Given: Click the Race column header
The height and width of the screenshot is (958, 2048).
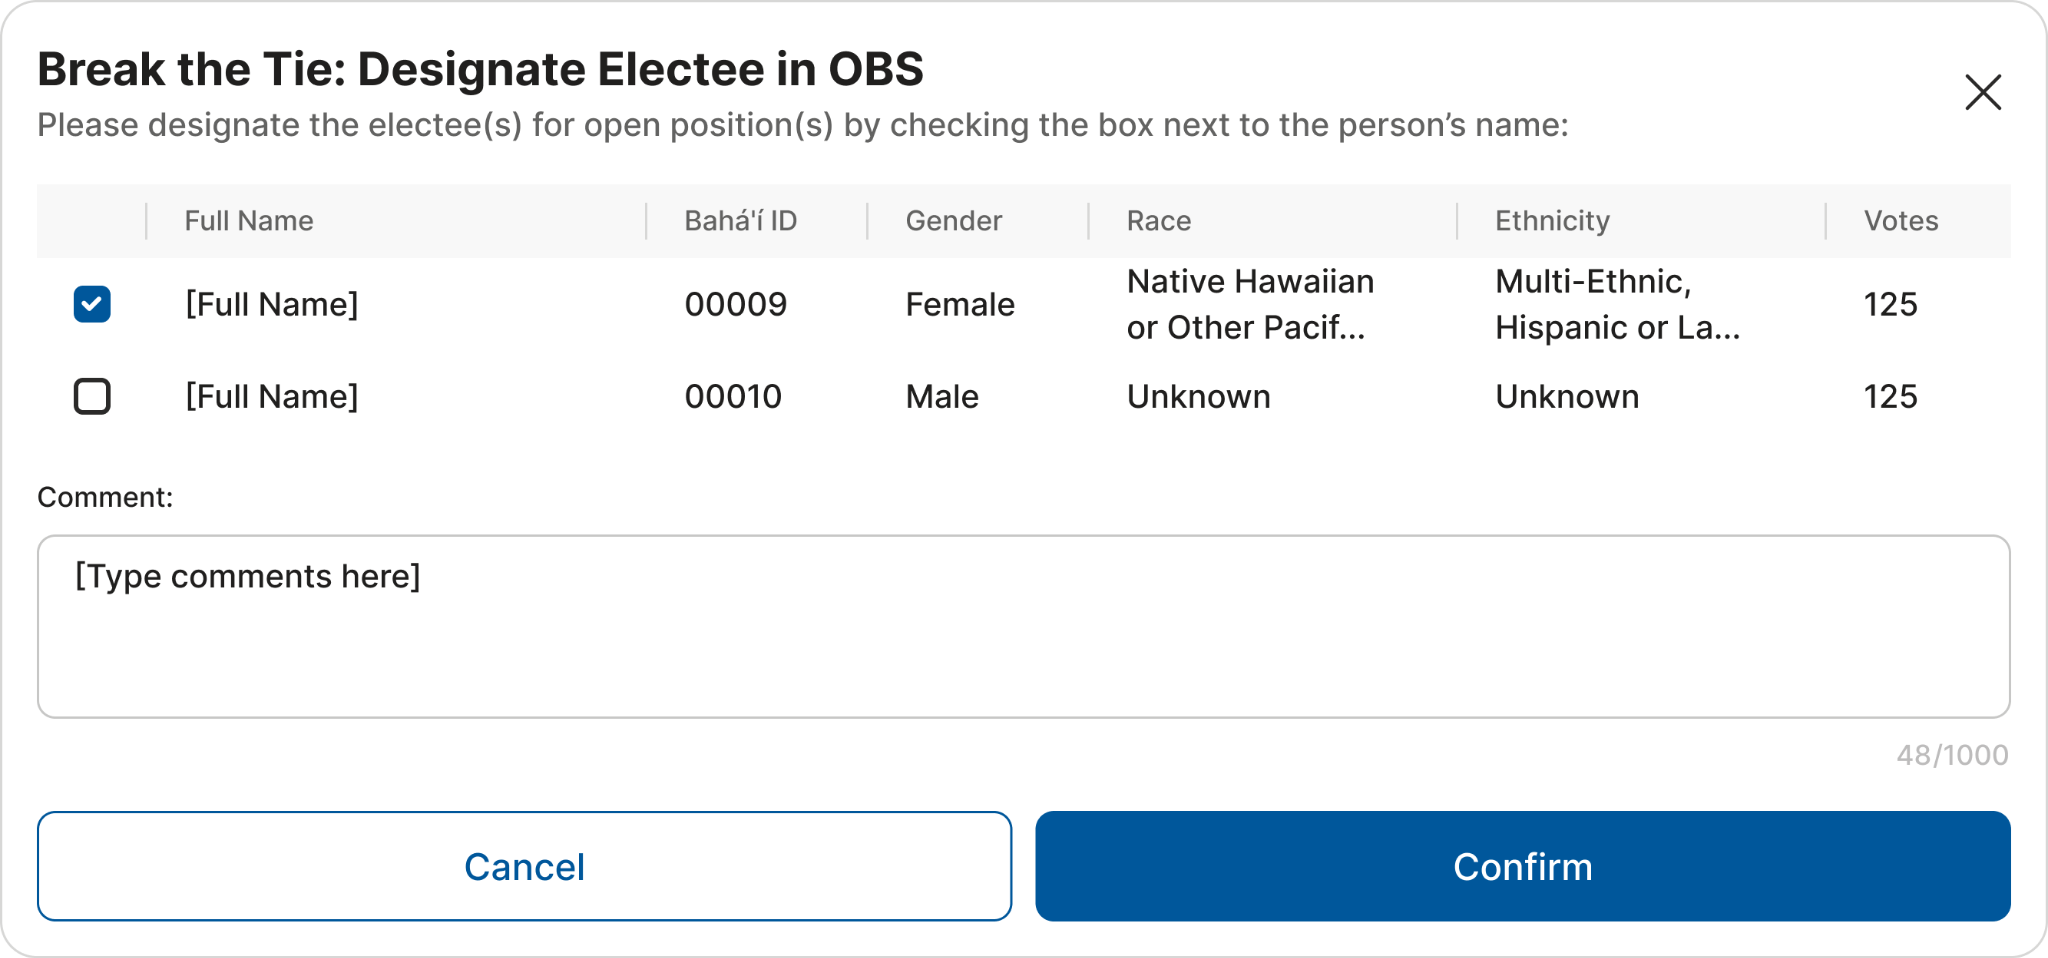Looking at the screenshot, I should (1158, 221).
